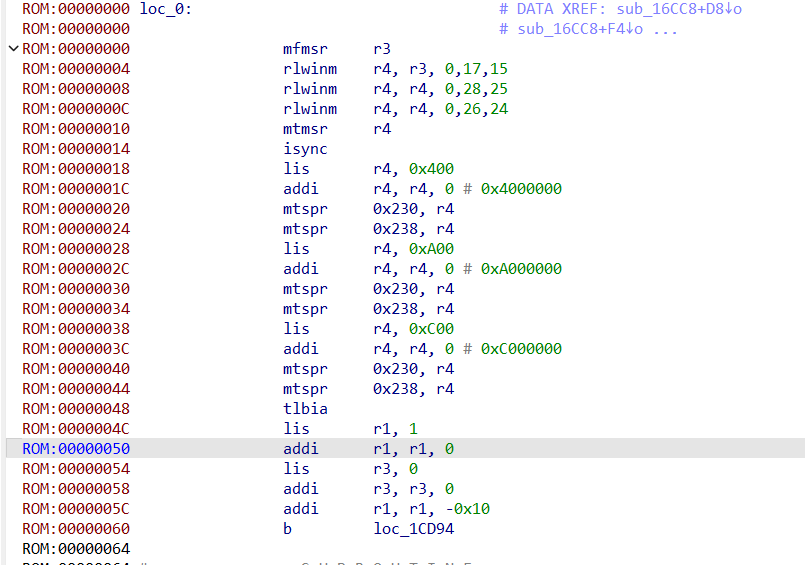Select the mfmsr instruction mnemonic
Viewport: 805px width, 565px height.
click(306, 49)
